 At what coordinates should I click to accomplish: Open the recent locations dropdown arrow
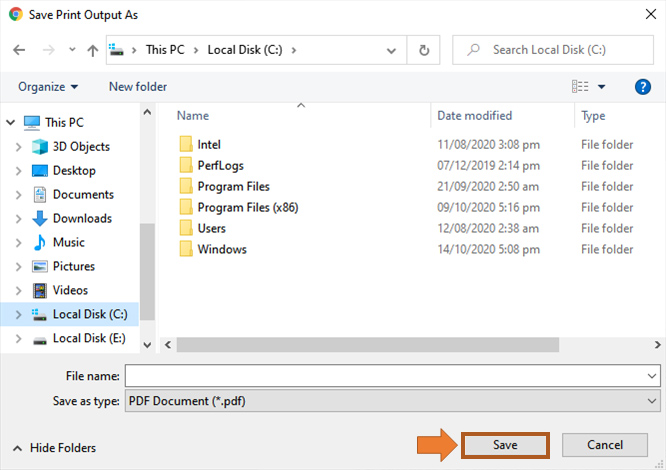click(x=72, y=50)
